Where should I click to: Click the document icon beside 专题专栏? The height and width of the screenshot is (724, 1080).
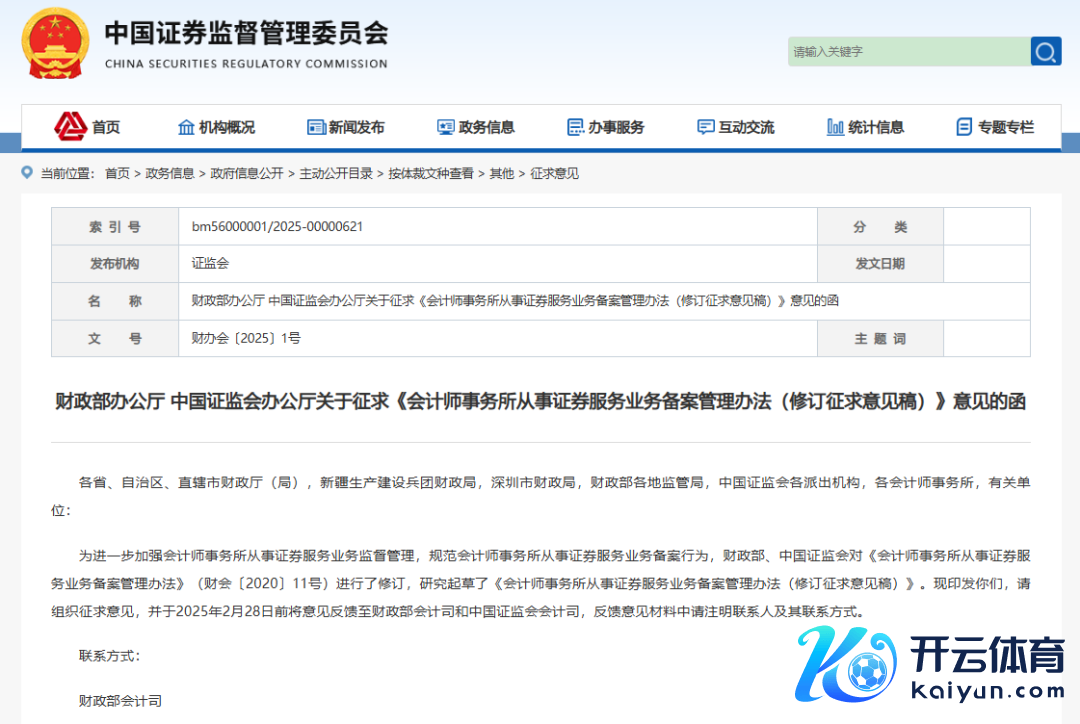pos(964,127)
